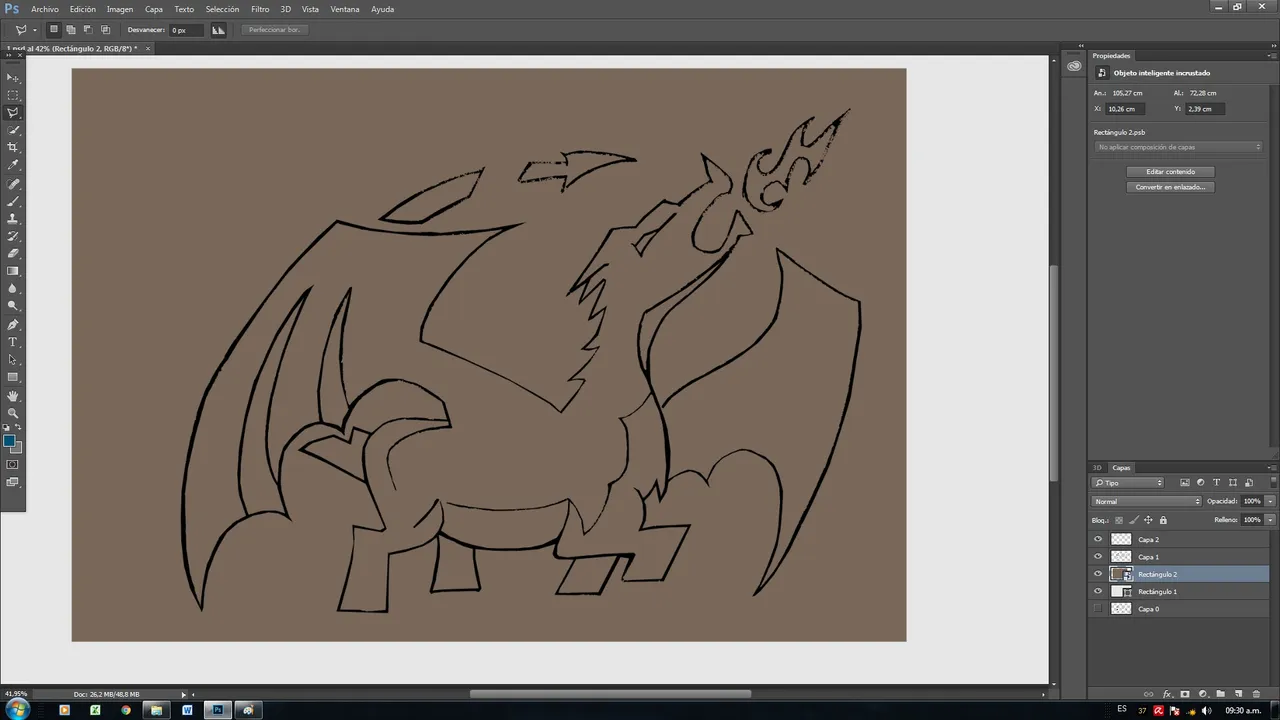Image resolution: width=1280 pixels, height=720 pixels.
Task: Change the screen mode
Action: pos(13,482)
